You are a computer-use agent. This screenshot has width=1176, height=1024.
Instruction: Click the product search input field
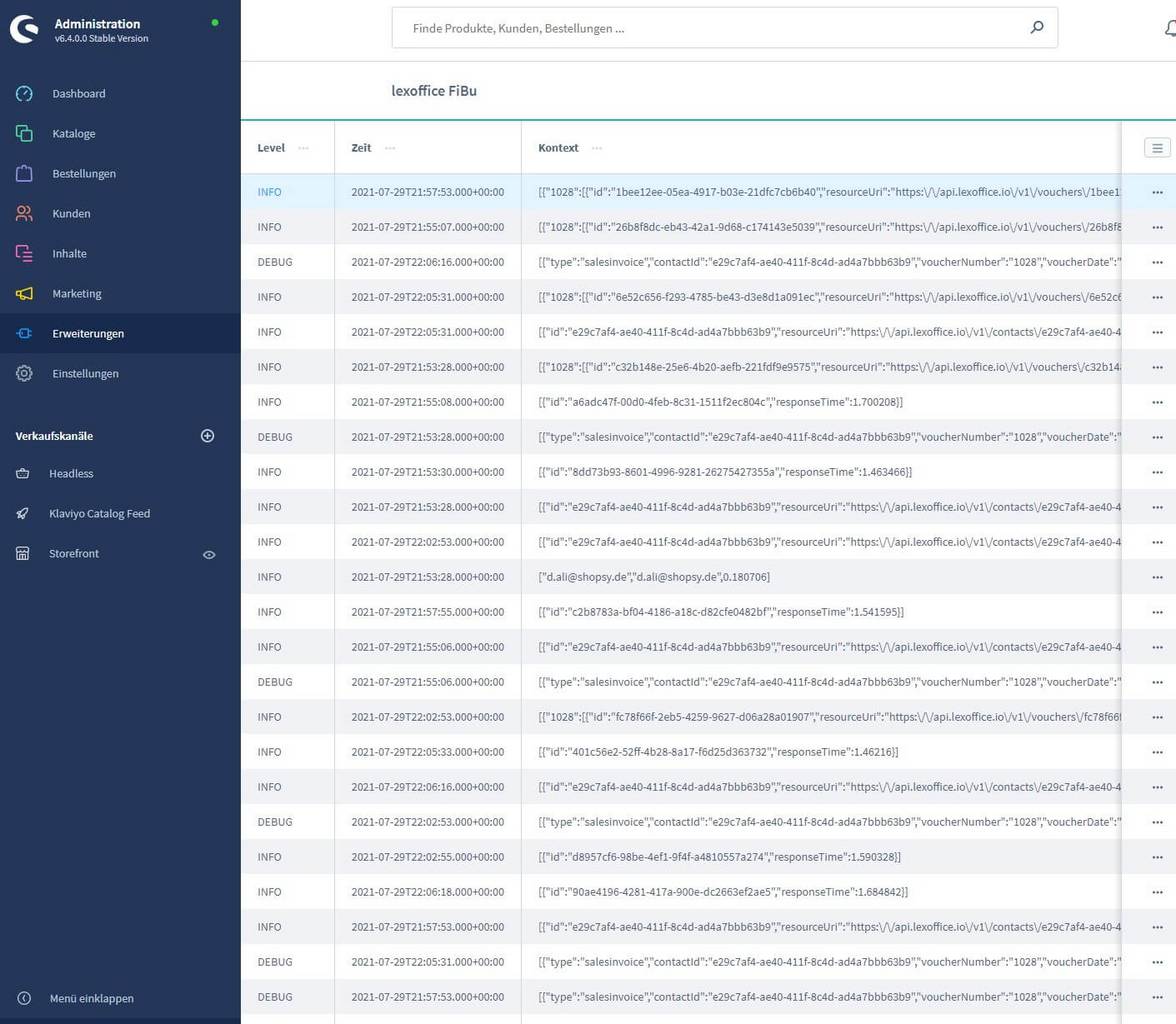coord(710,28)
